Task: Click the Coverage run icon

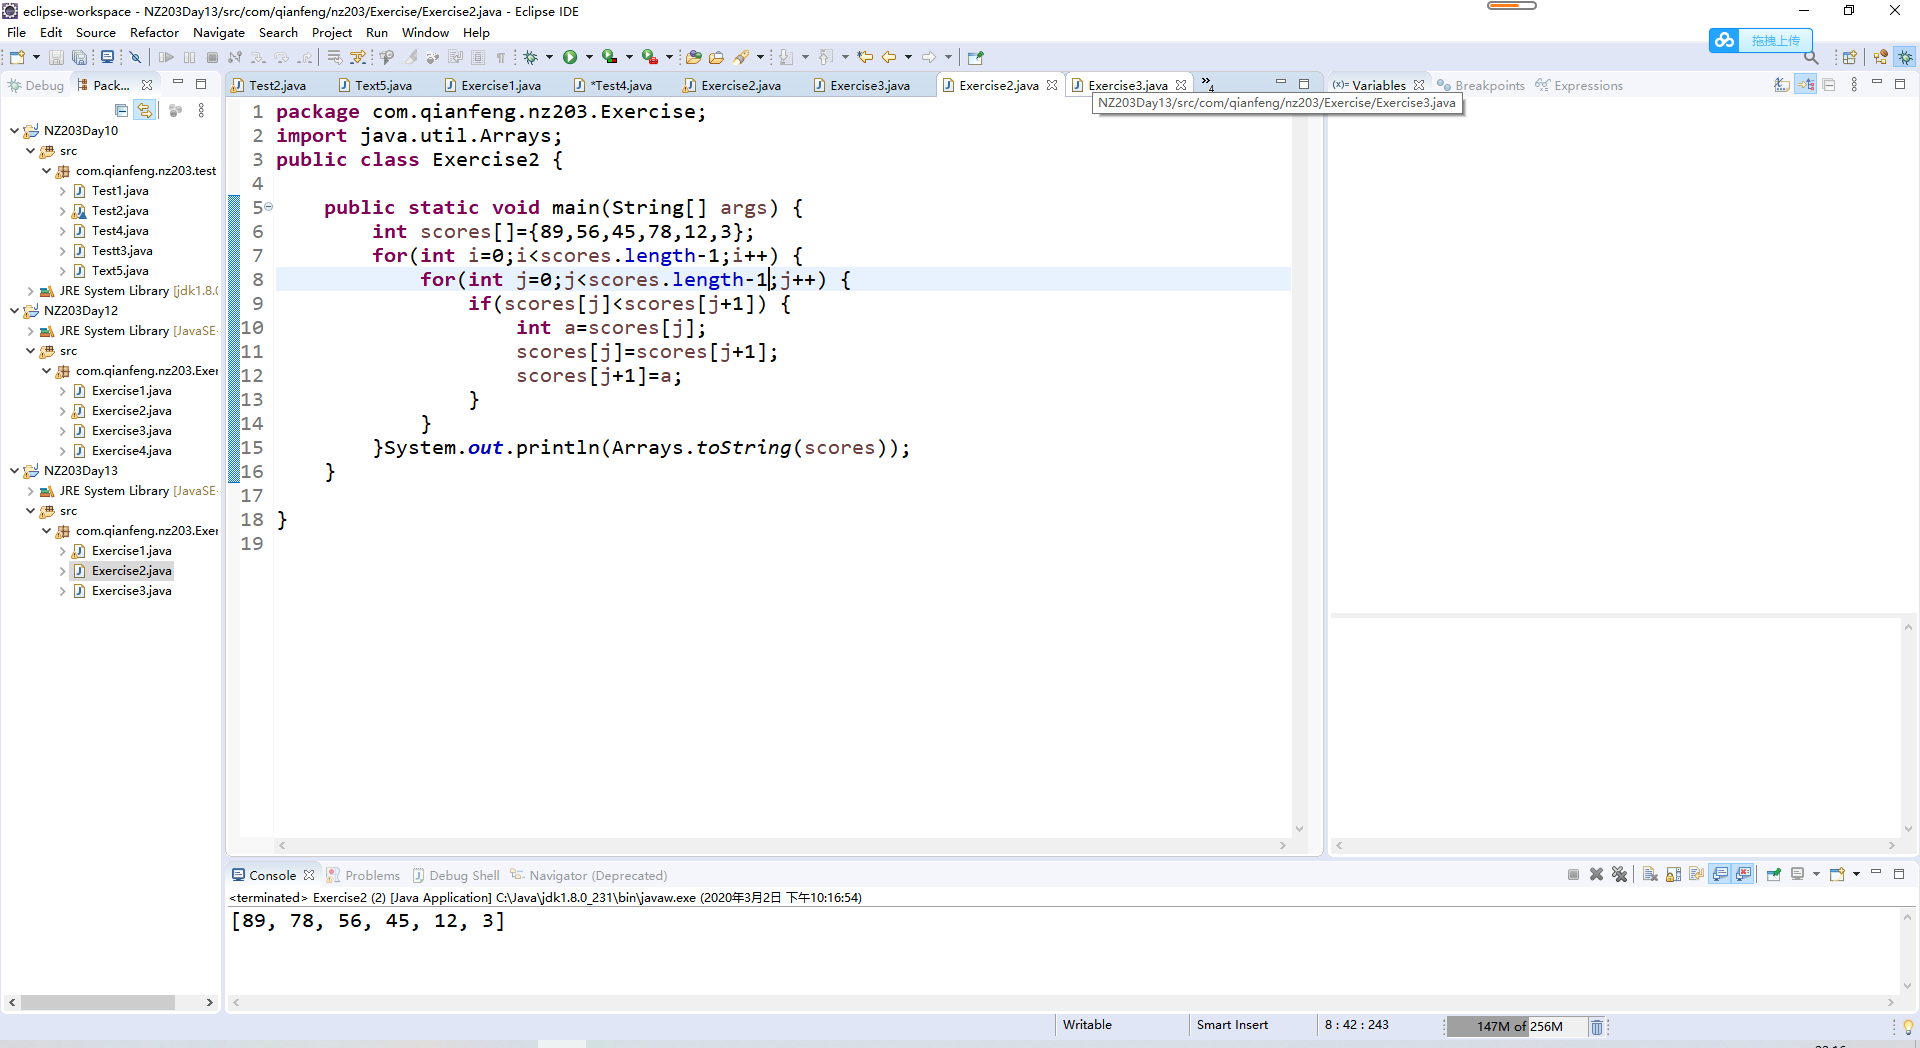Action: tap(609, 57)
